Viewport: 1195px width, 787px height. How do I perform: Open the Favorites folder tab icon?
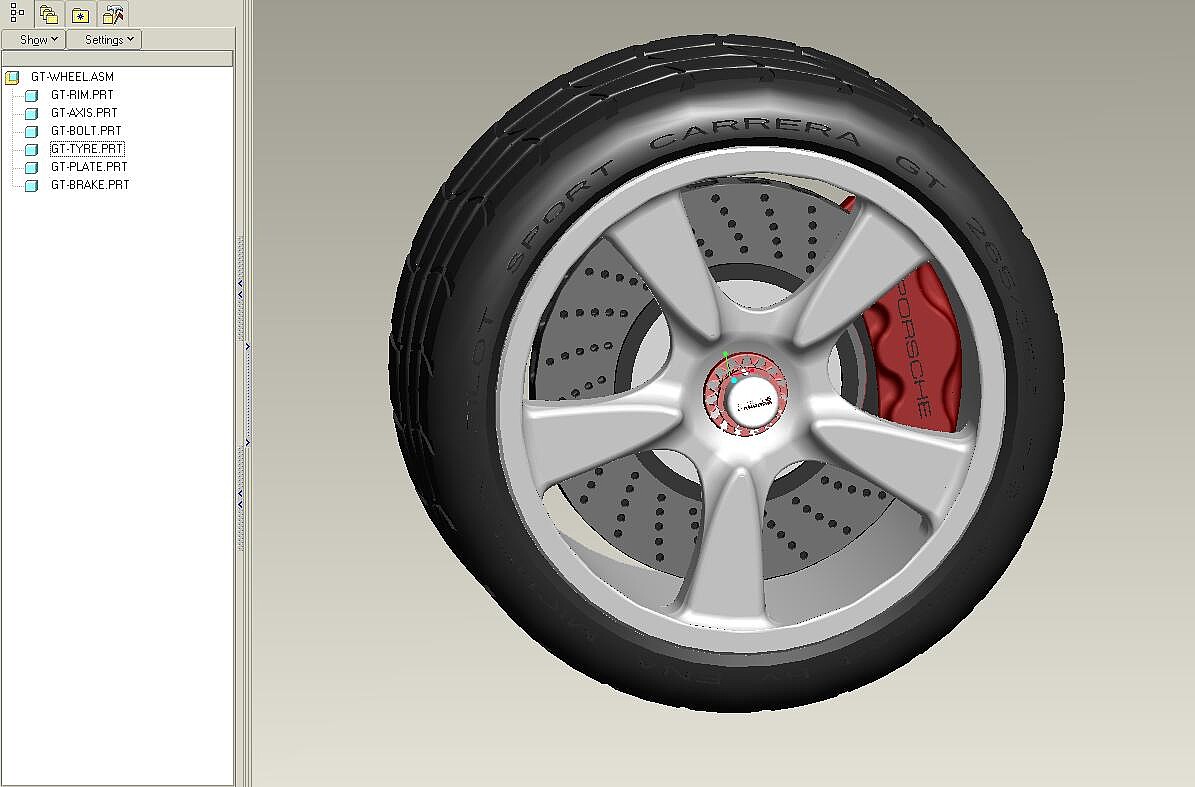80,14
